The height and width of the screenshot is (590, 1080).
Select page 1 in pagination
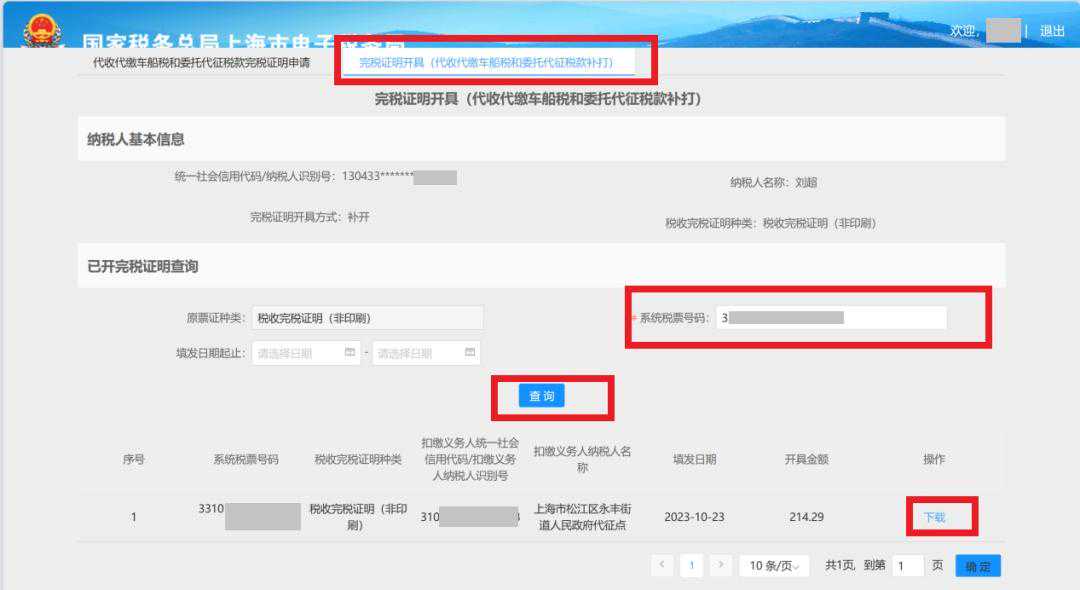(691, 566)
